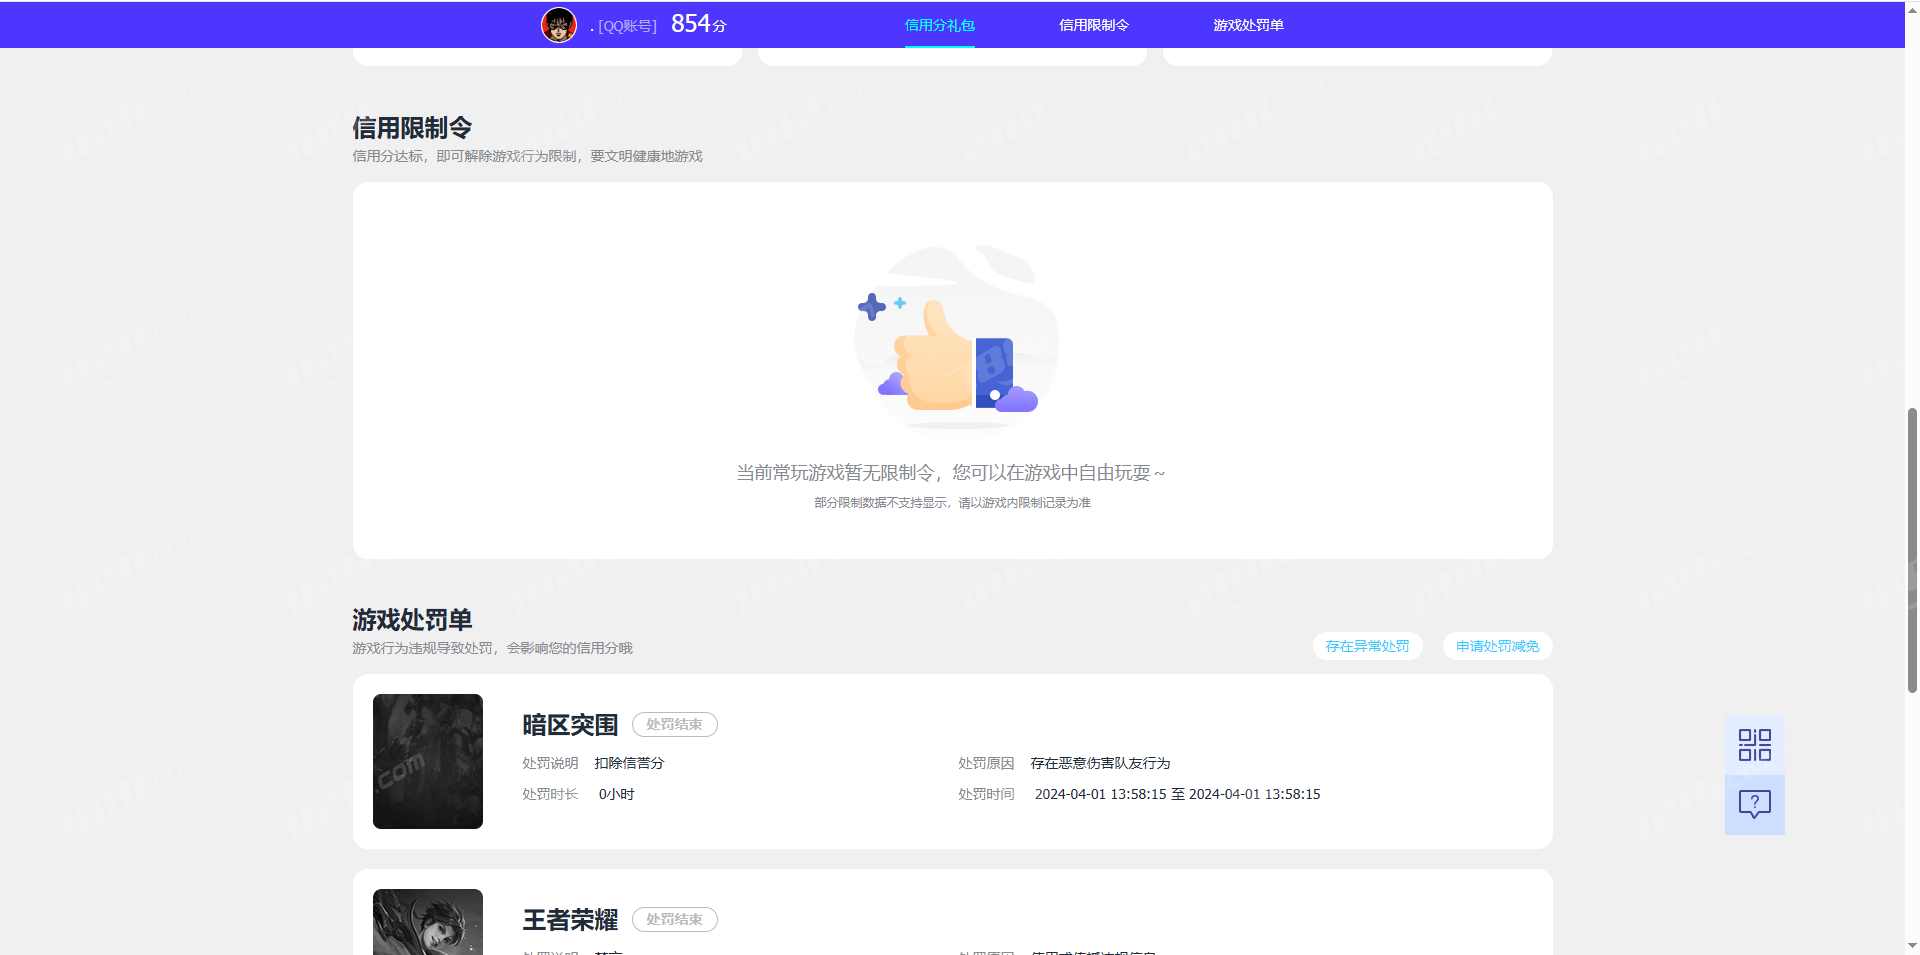The width and height of the screenshot is (1920, 955).
Task: Click the 854分 credit score
Action: click(x=698, y=24)
